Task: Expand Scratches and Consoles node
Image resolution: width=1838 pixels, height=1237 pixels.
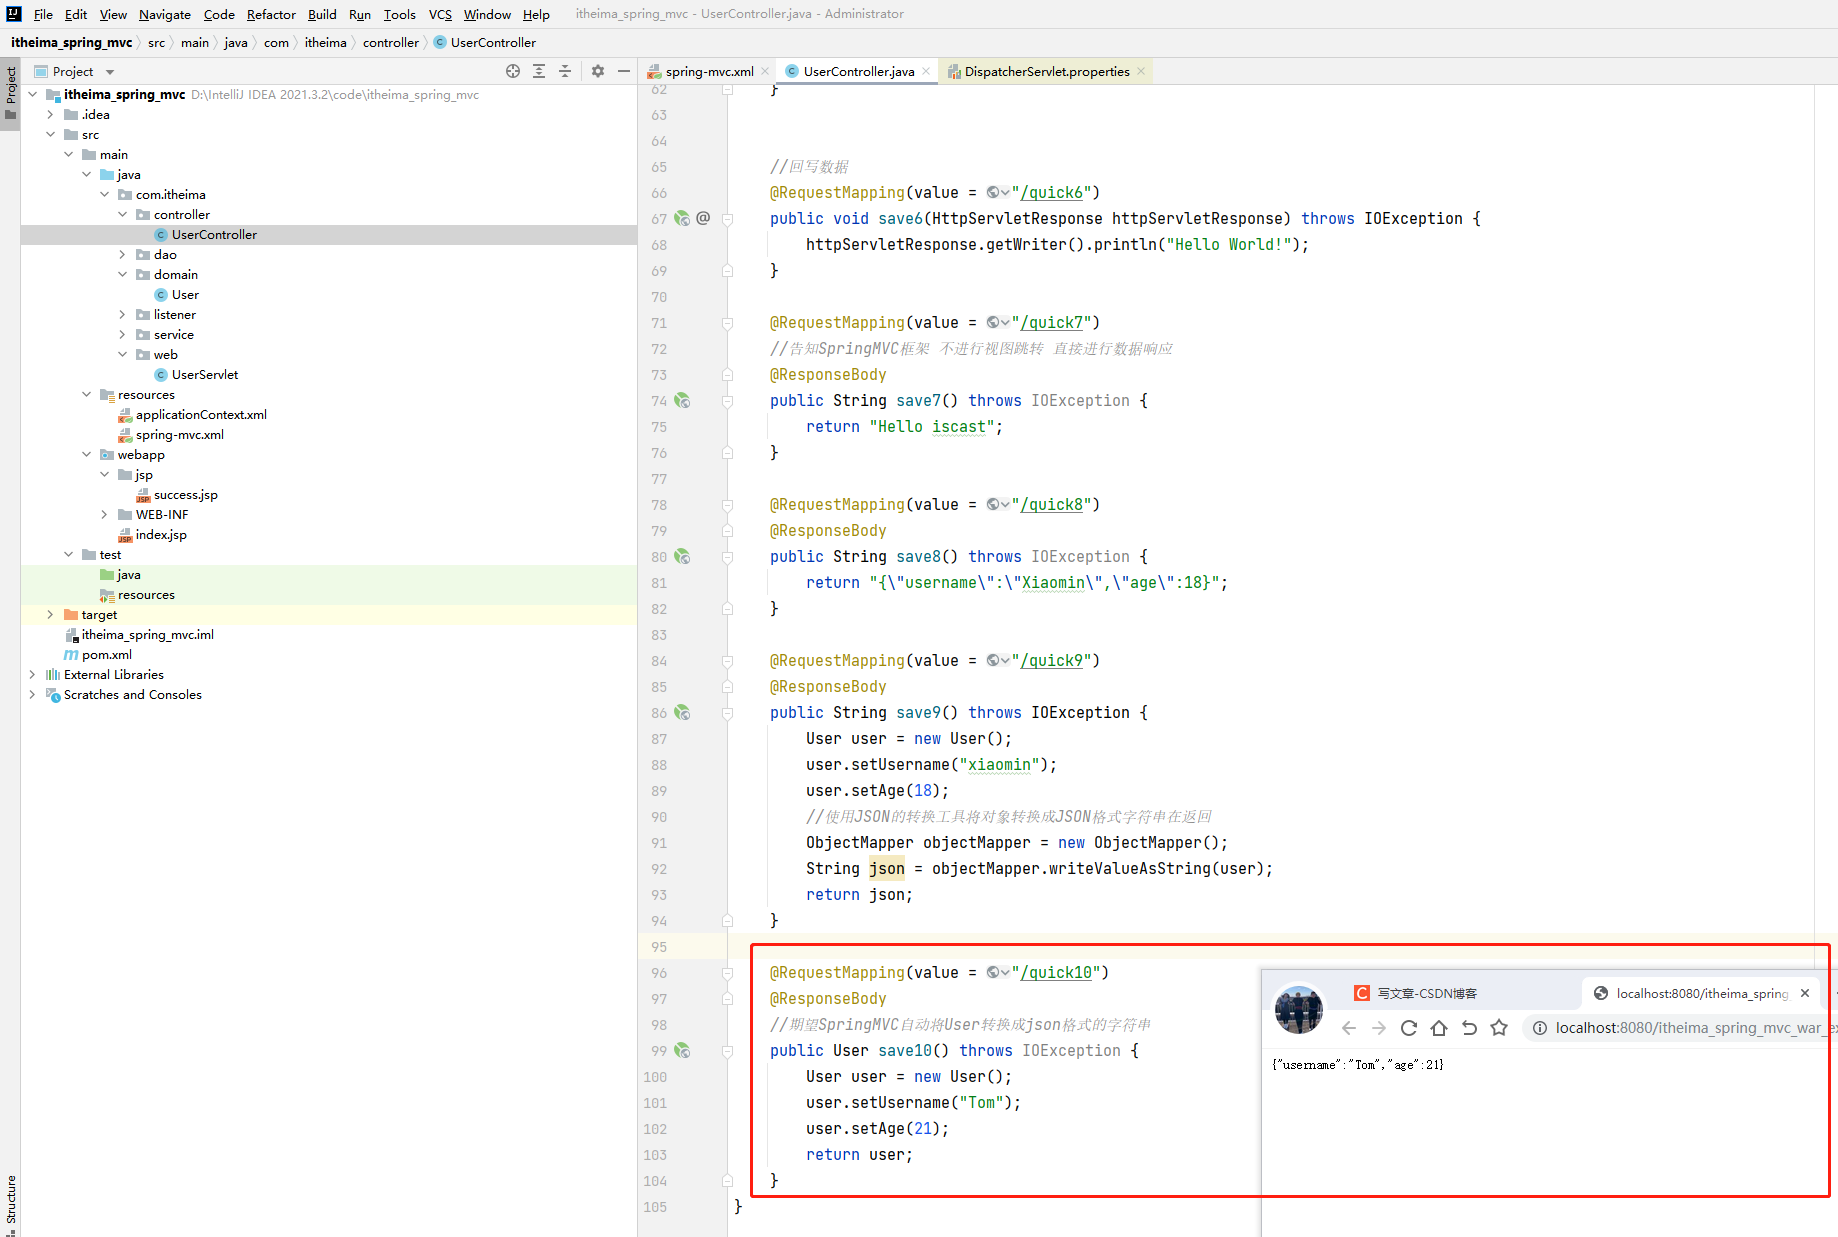Action: click(33, 694)
